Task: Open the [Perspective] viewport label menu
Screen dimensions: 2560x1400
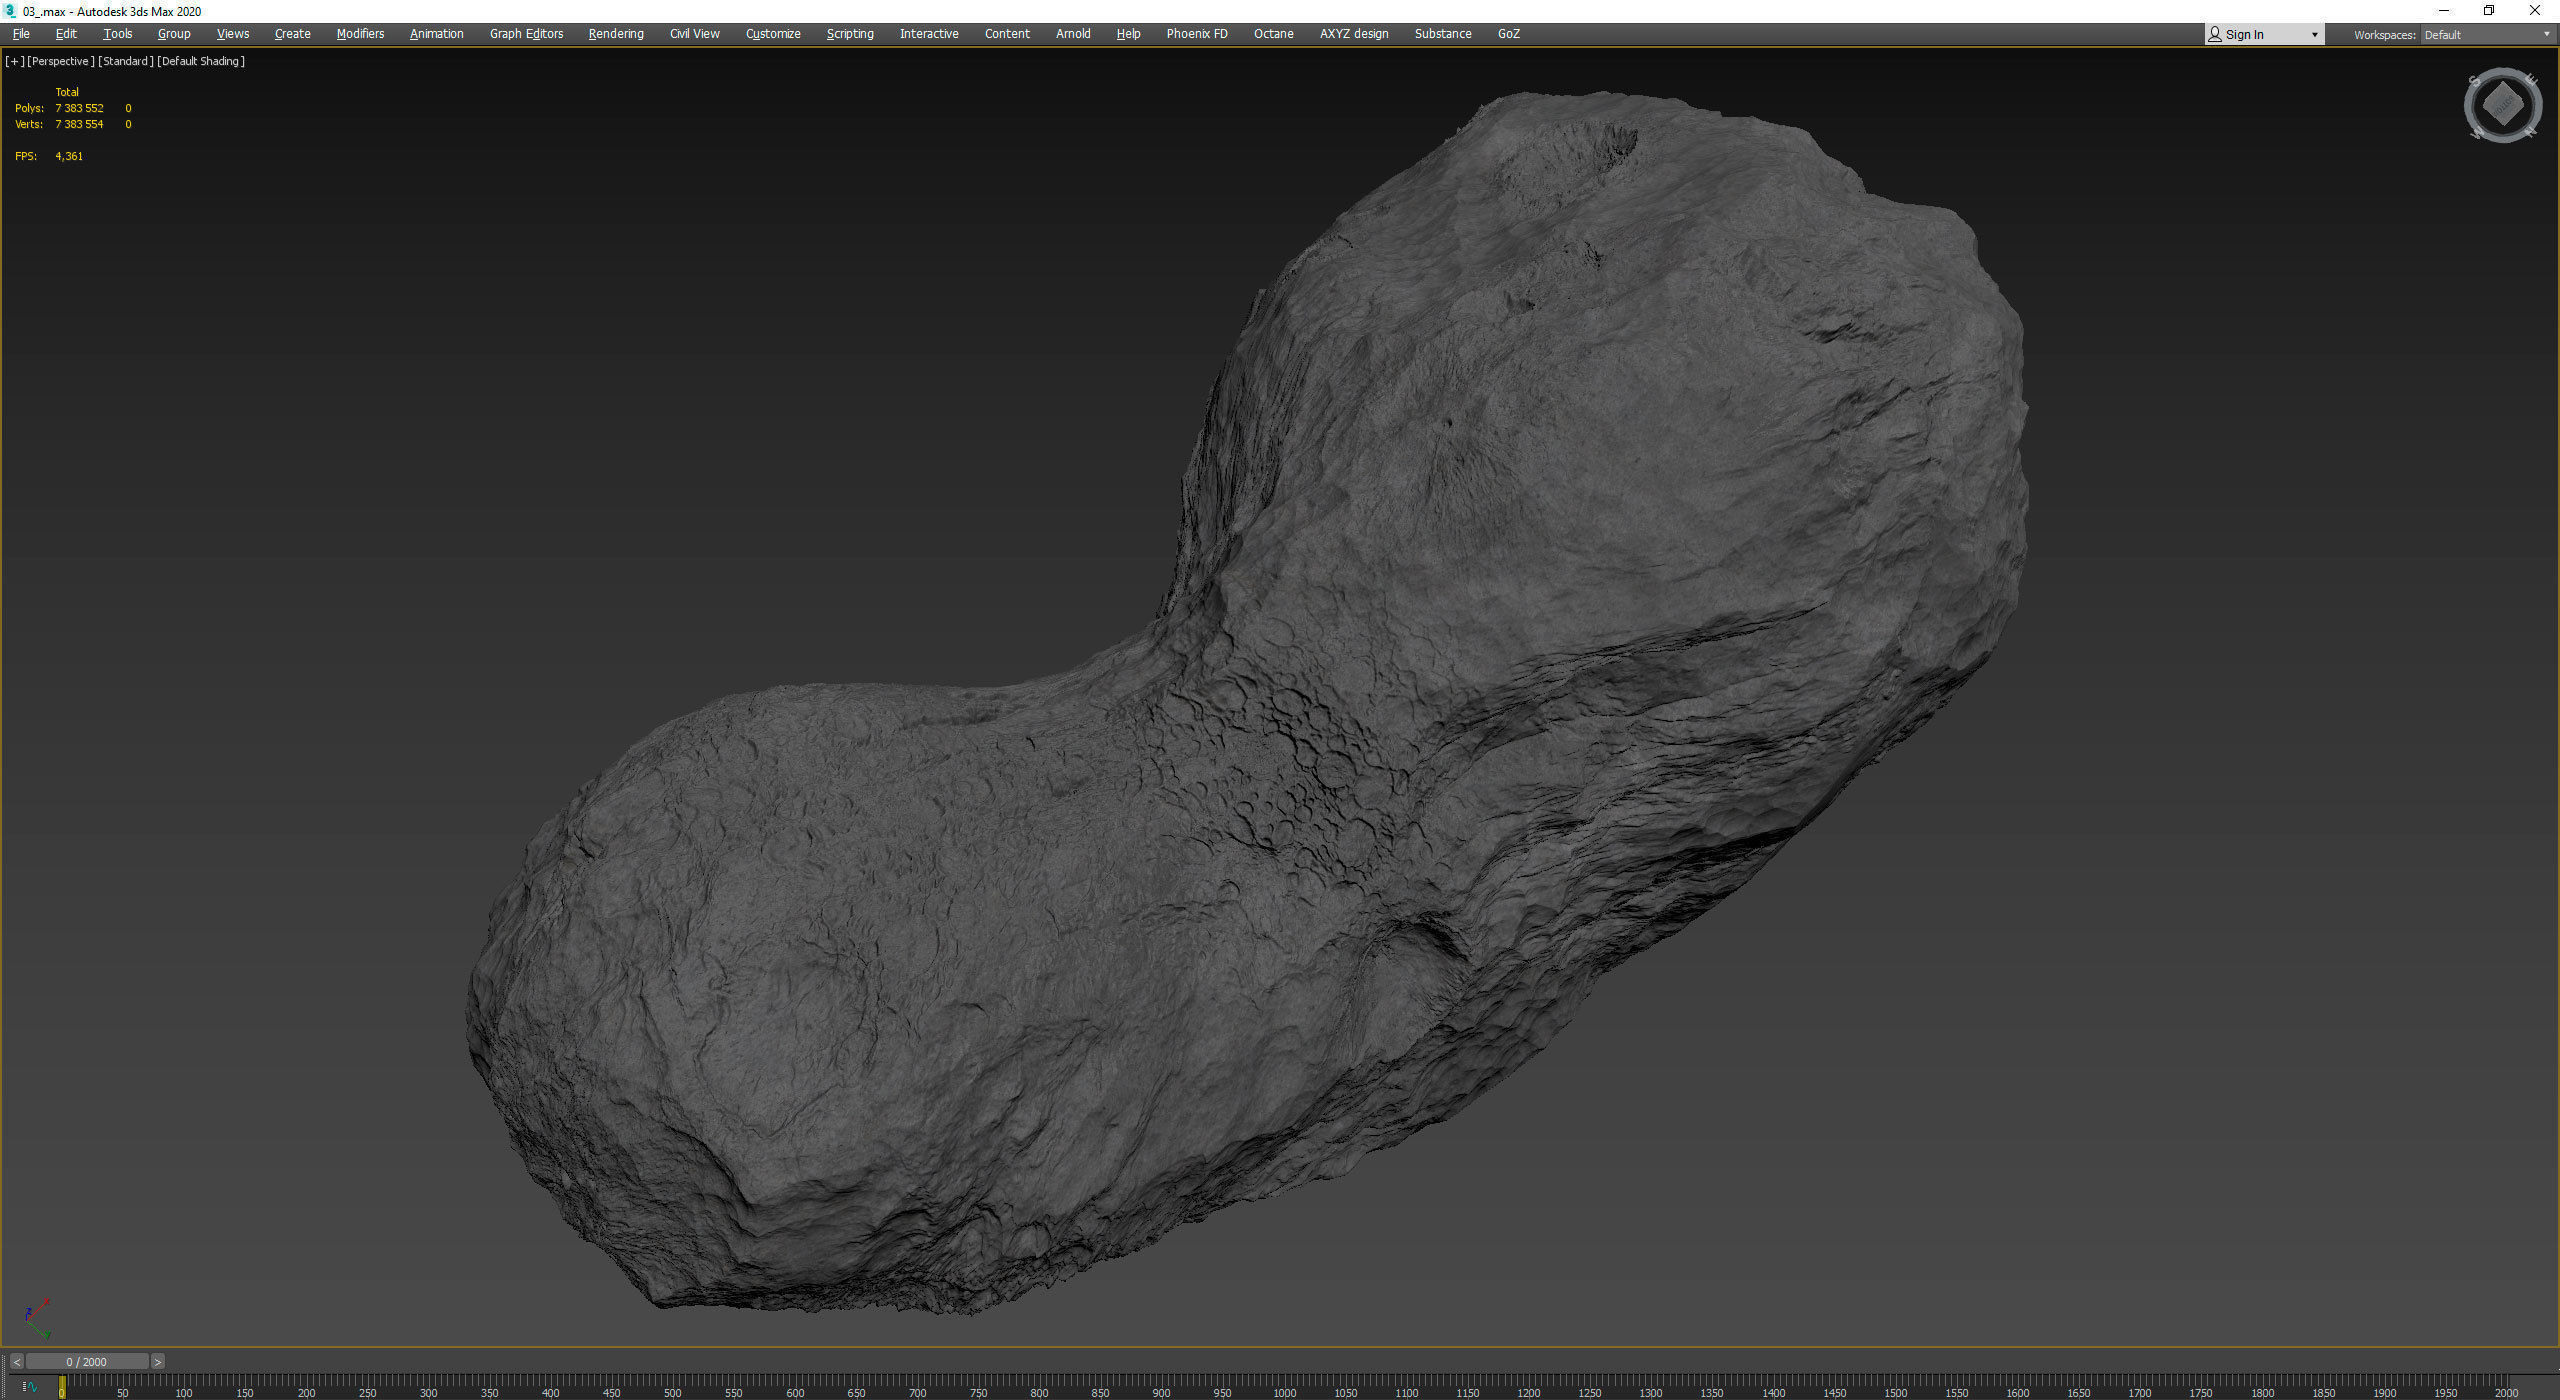Action: (x=61, y=61)
